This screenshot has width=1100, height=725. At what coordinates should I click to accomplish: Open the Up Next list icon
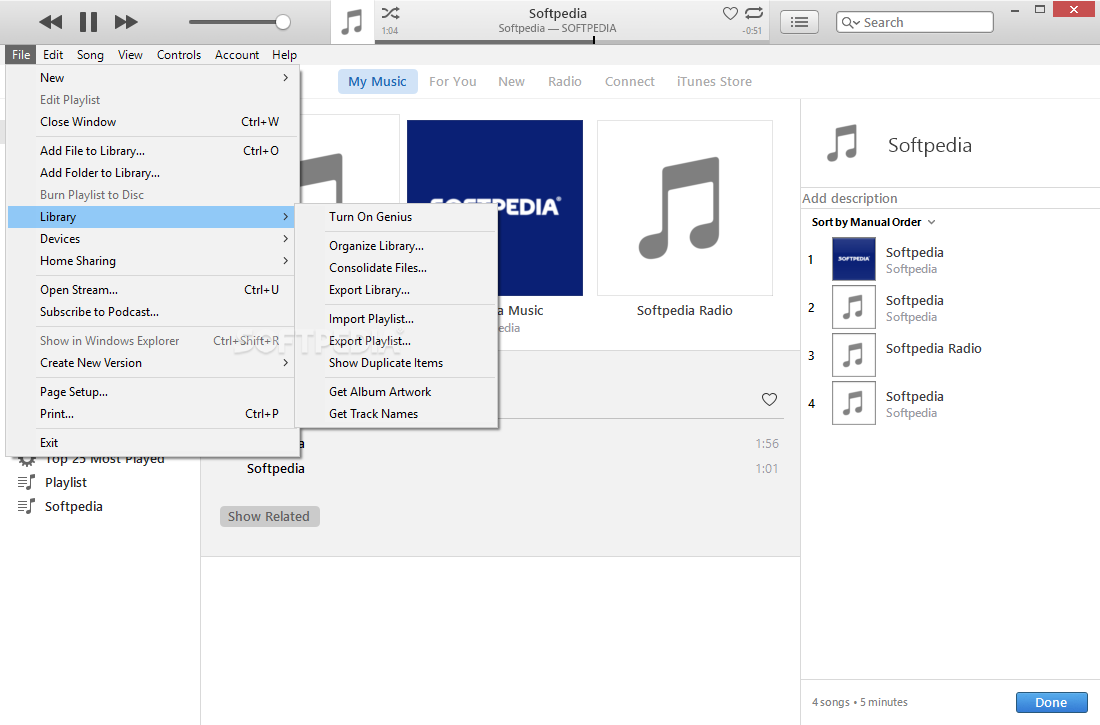pyautogui.click(x=799, y=22)
